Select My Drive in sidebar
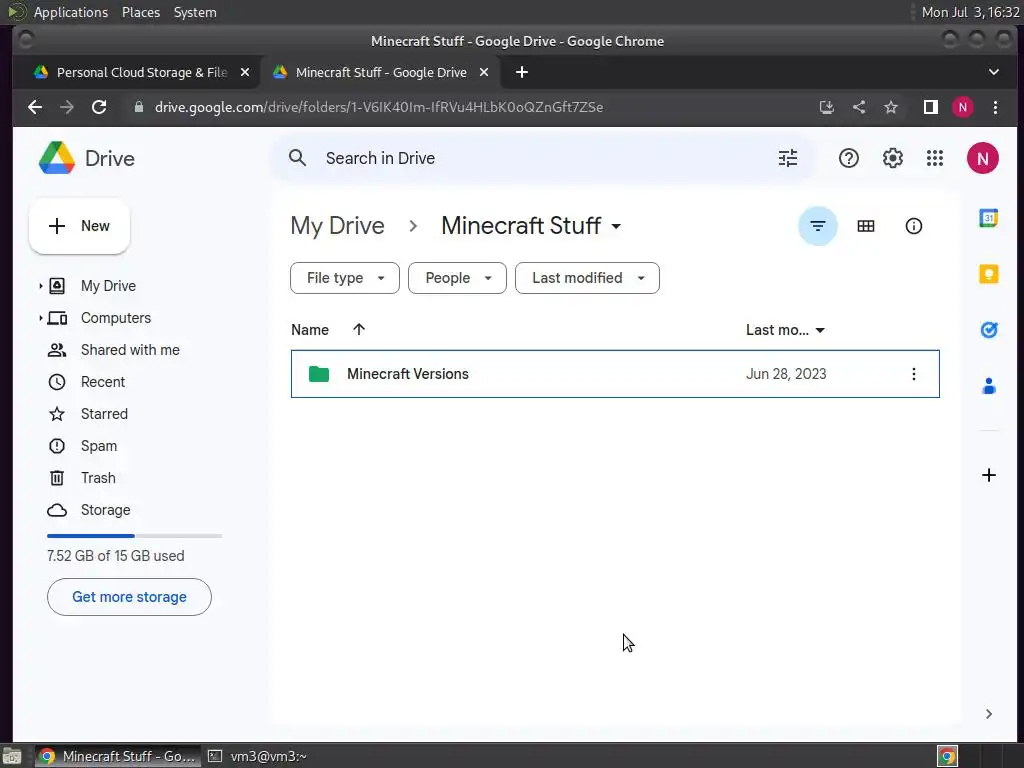Screen dimensions: 1024x768 (108, 286)
